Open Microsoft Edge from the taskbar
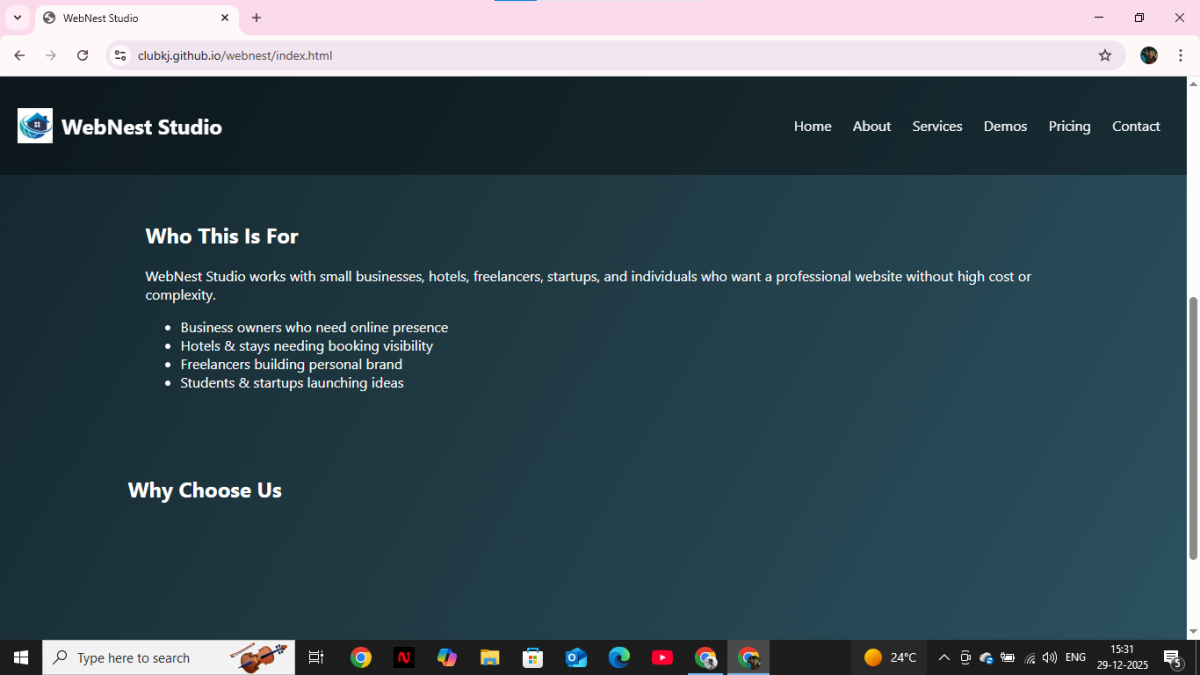The width and height of the screenshot is (1200, 675). [619, 657]
